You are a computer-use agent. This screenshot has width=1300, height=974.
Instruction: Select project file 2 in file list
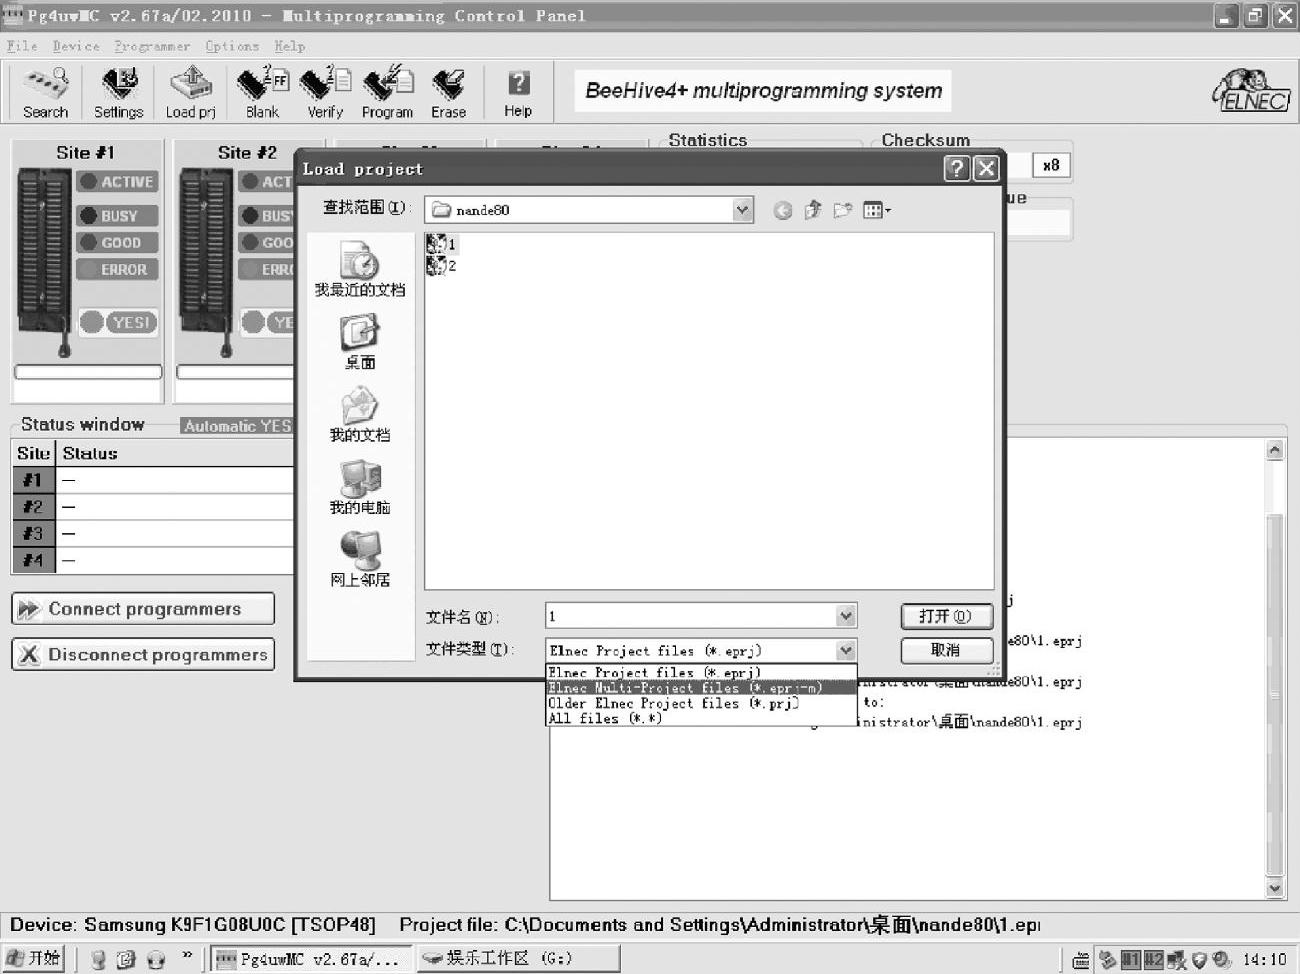[441, 265]
